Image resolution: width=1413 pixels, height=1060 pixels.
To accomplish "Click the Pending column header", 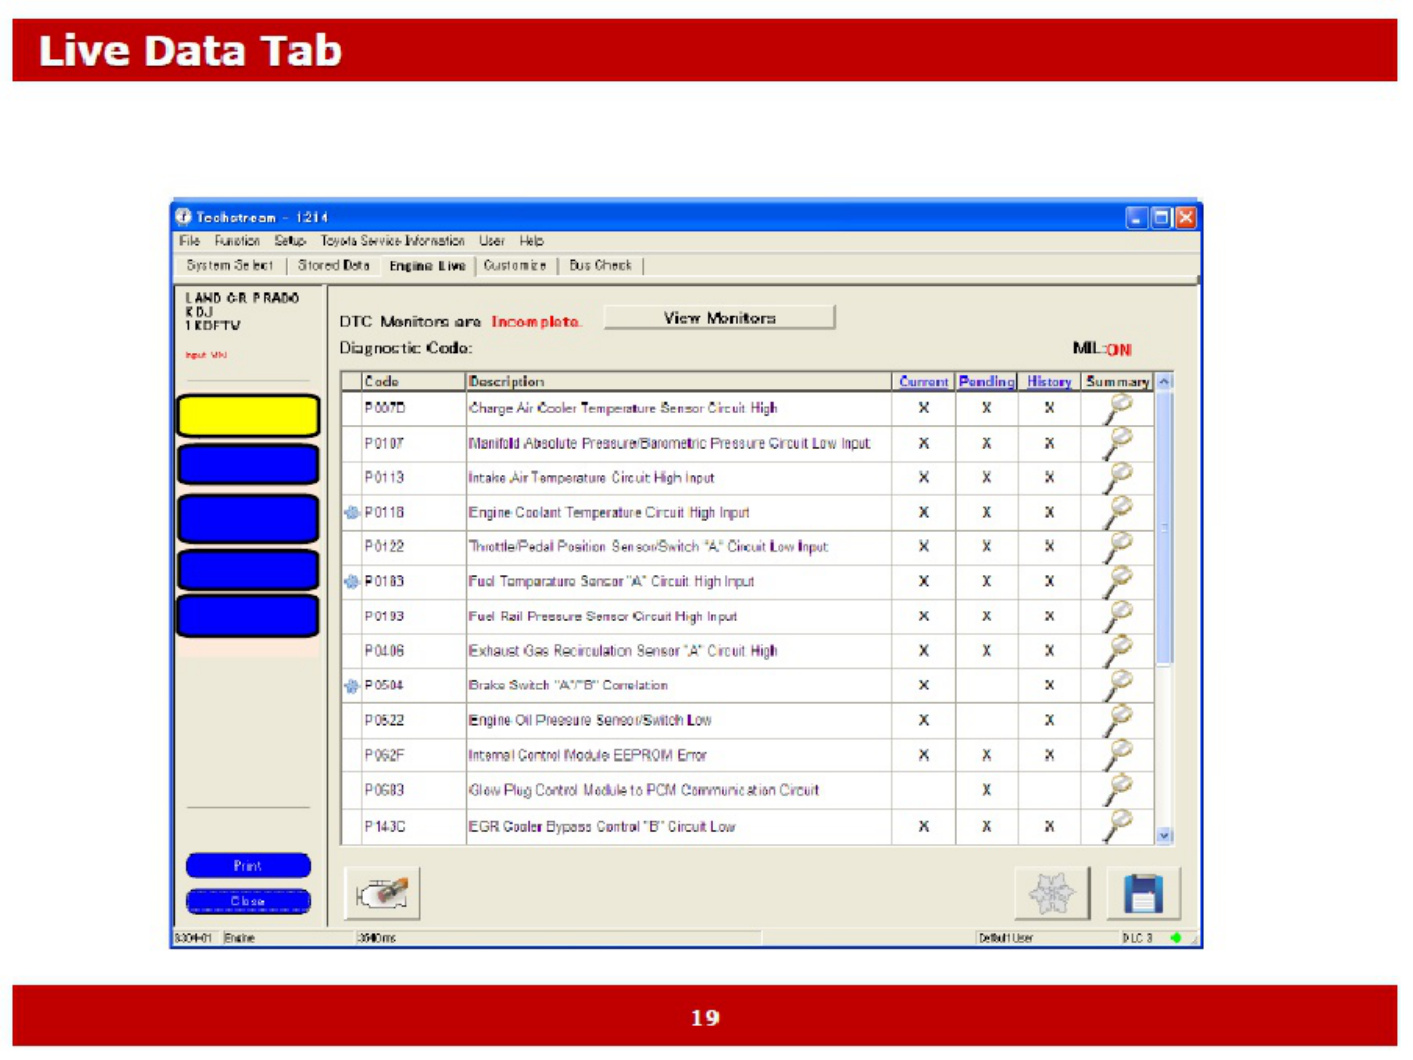I will pos(986,382).
